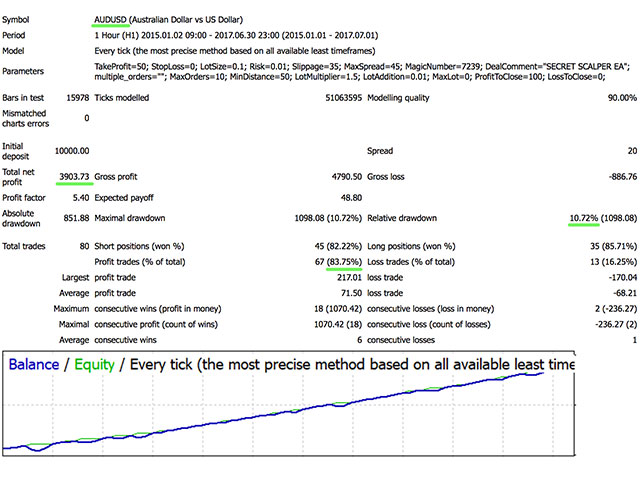
Task: Click the Expected payoff 48.80 value
Action: [351, 198]
